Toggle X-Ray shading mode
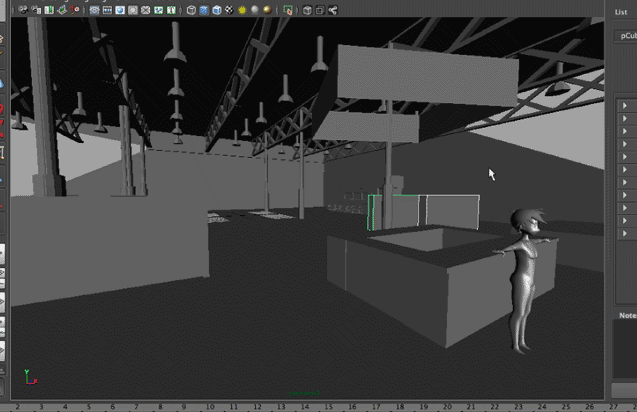 [307, 9]
